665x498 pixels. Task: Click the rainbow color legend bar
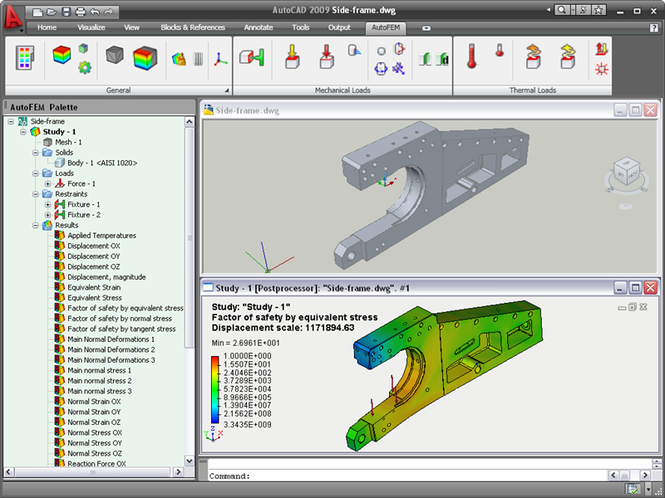(x=215, y=390)
